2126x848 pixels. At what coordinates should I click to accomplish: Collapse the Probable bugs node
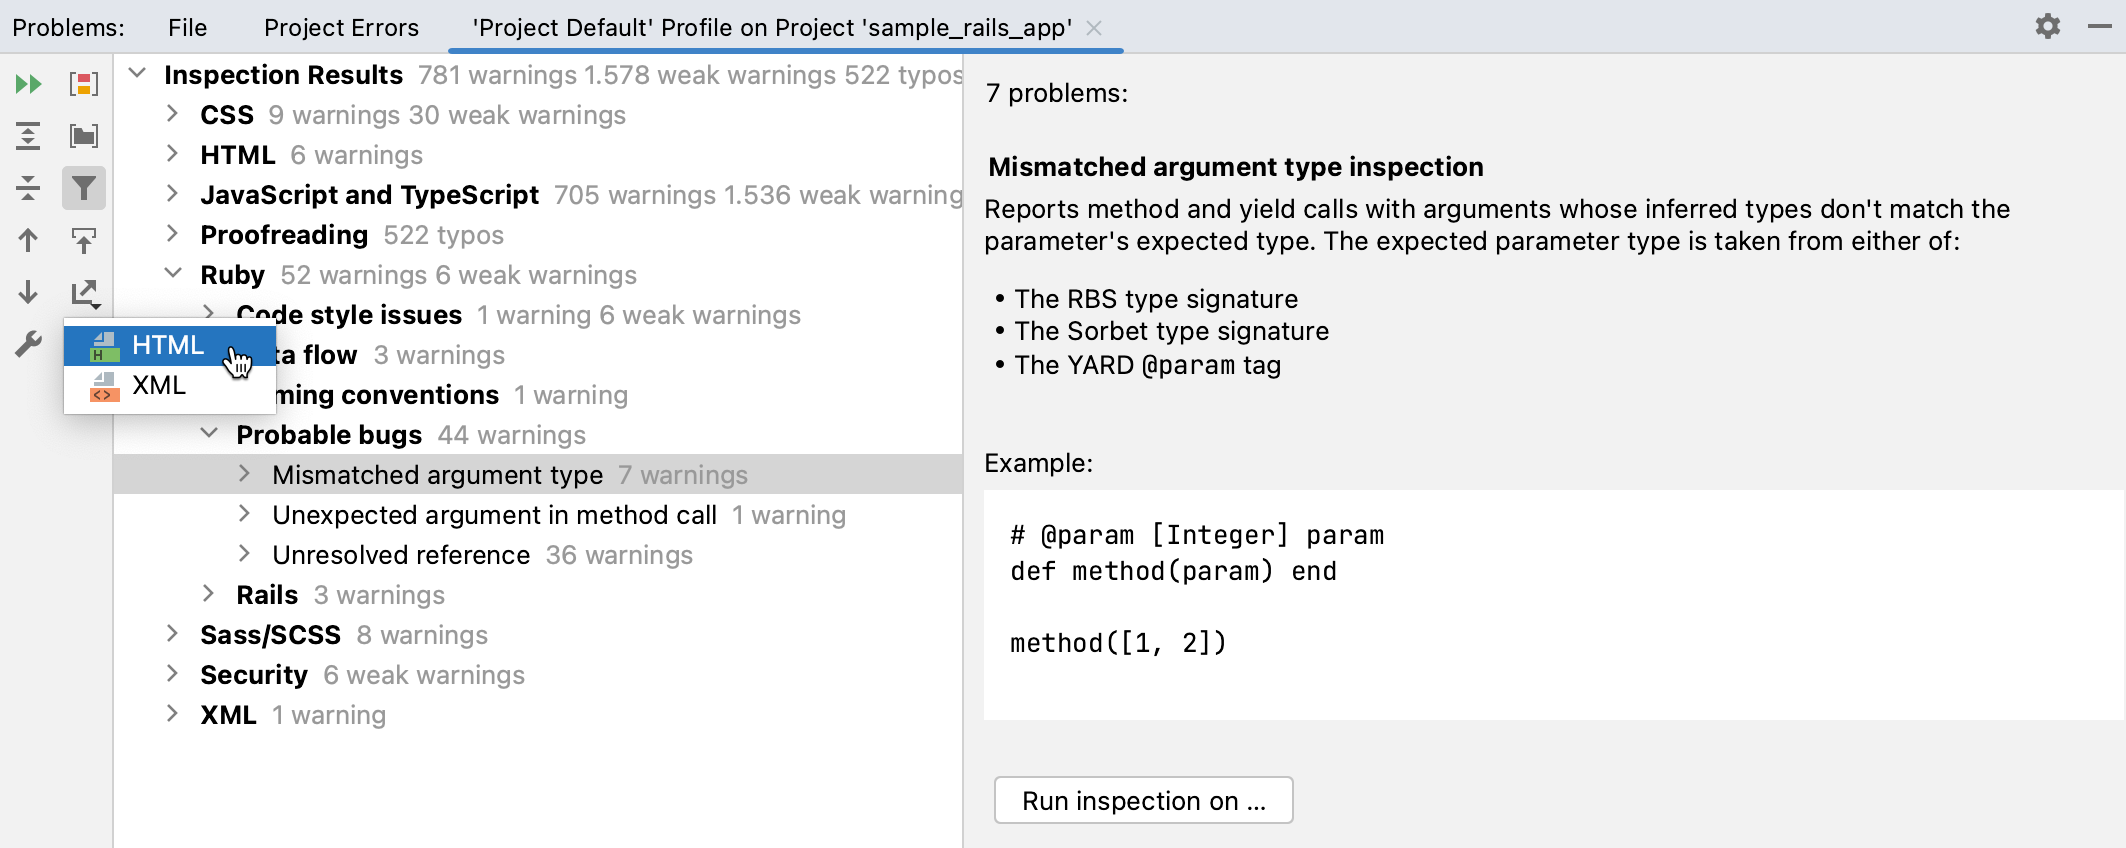coord(209,435)
